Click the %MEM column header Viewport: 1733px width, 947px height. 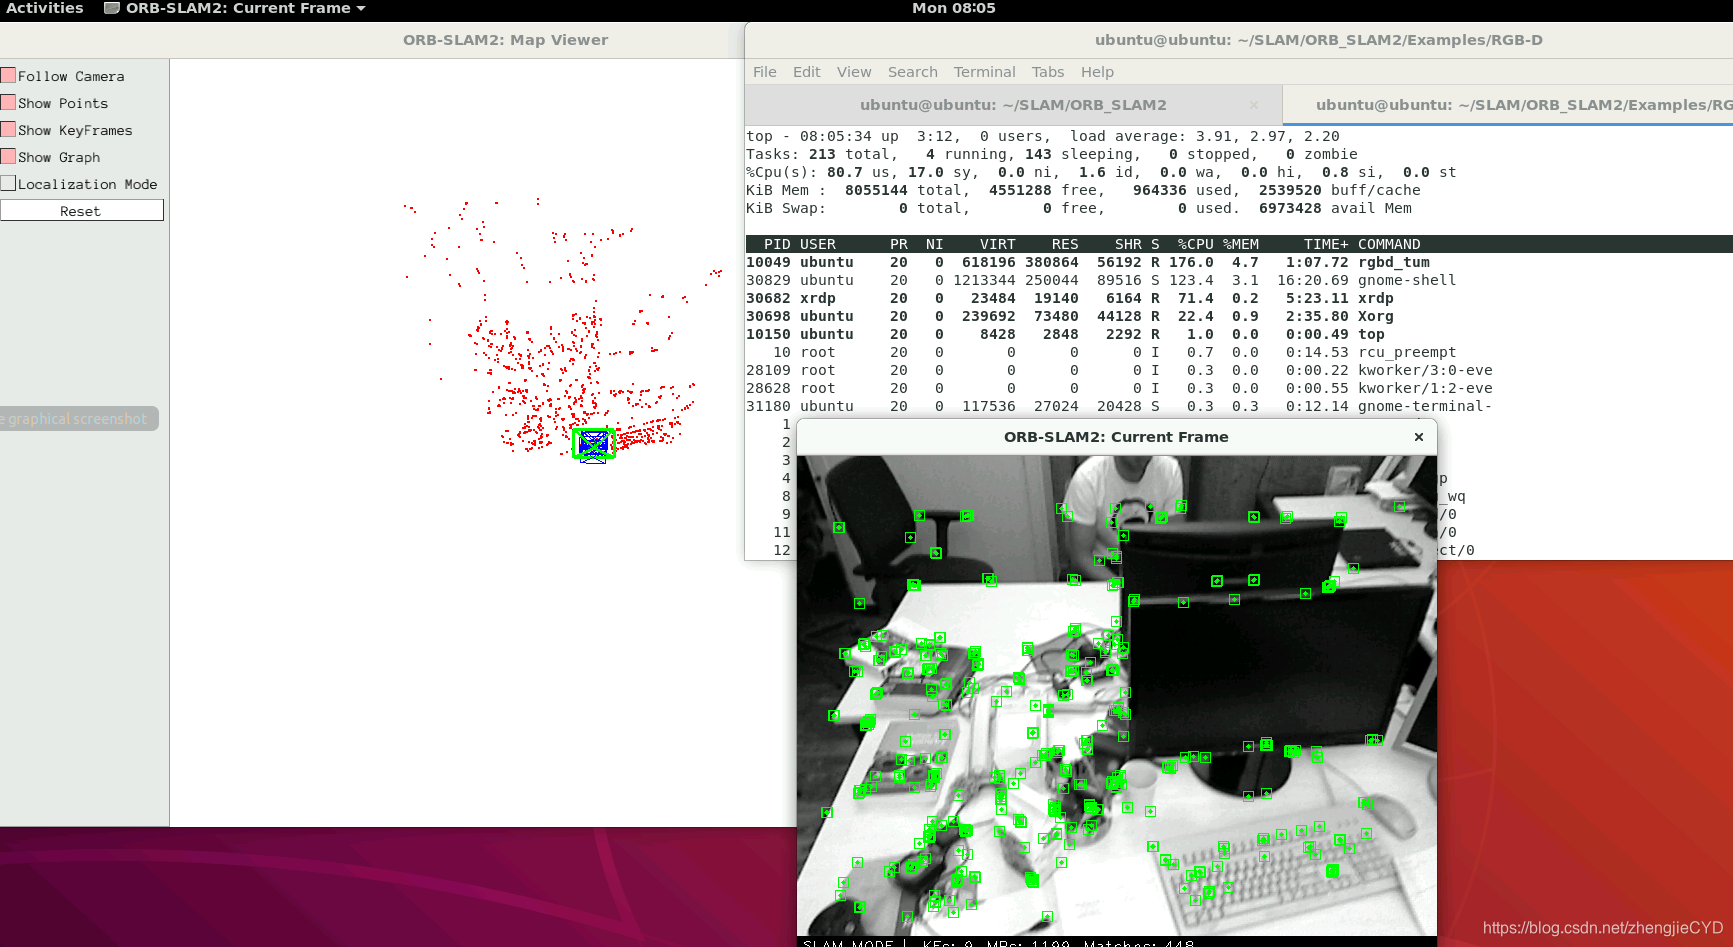point(1240,244)
